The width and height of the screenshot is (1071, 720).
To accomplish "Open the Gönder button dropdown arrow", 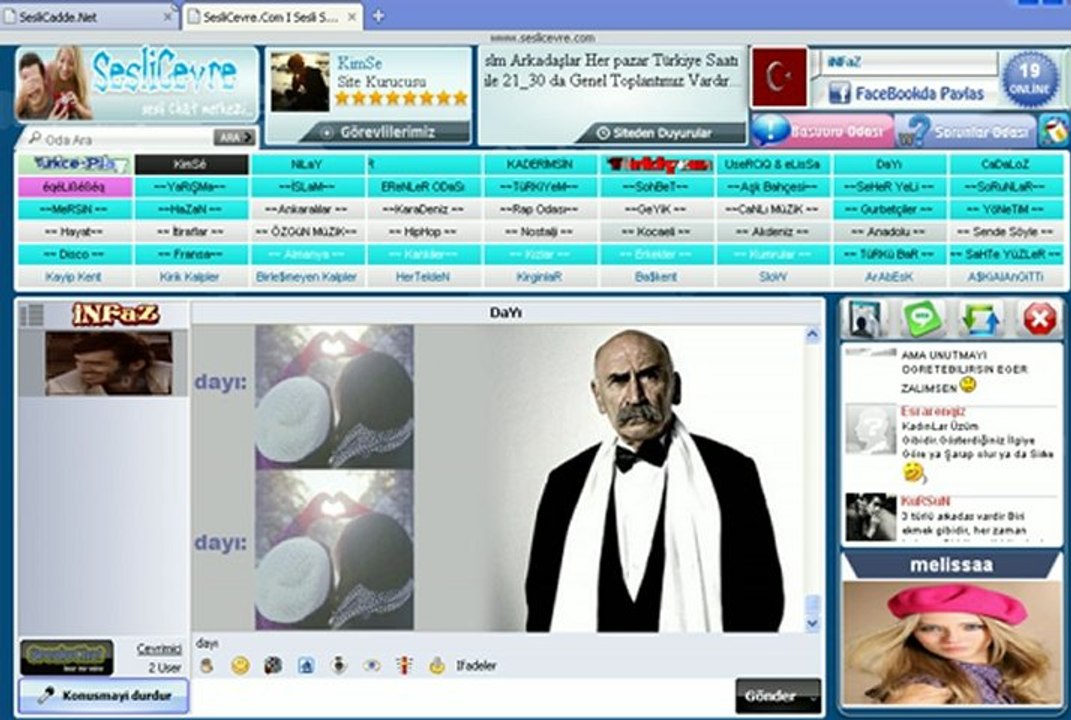I will click(812, 697).
